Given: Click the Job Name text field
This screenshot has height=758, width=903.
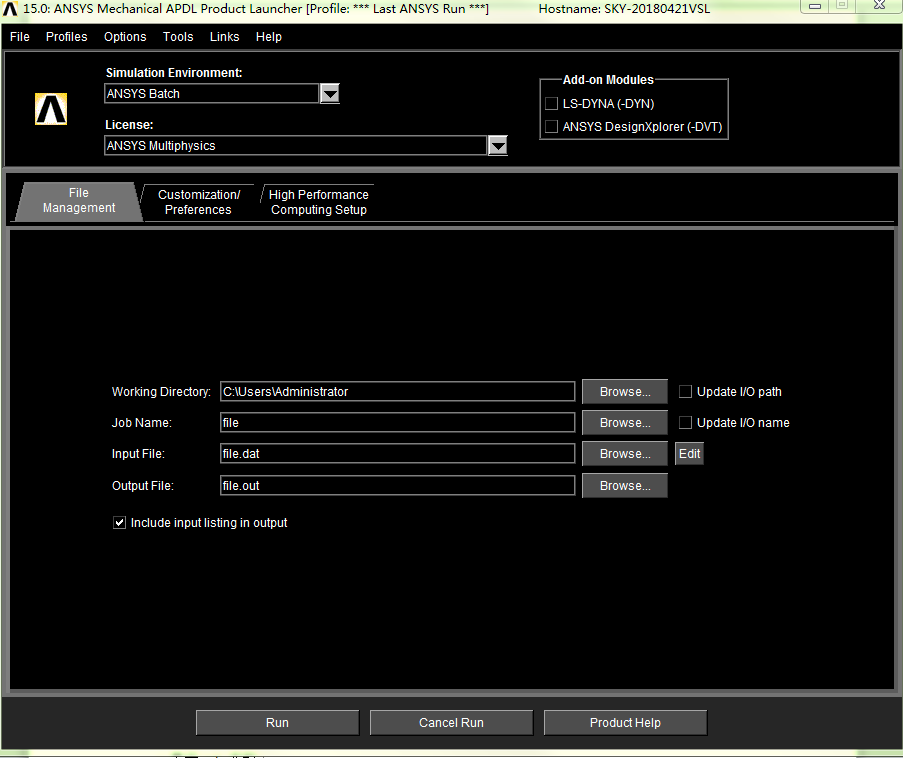Looking at the screenshot, I should click(x=397, y=423).
